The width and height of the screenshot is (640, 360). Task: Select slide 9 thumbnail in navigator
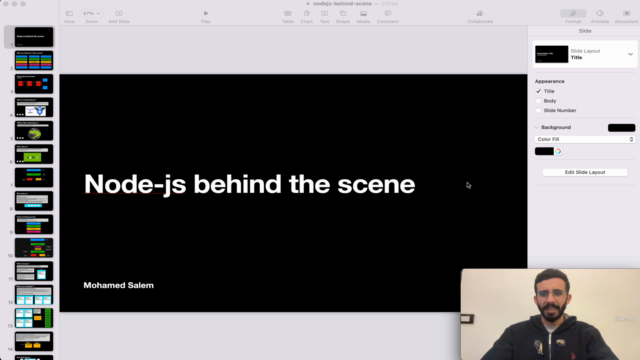pyautogui.click(x=34, y=224)
